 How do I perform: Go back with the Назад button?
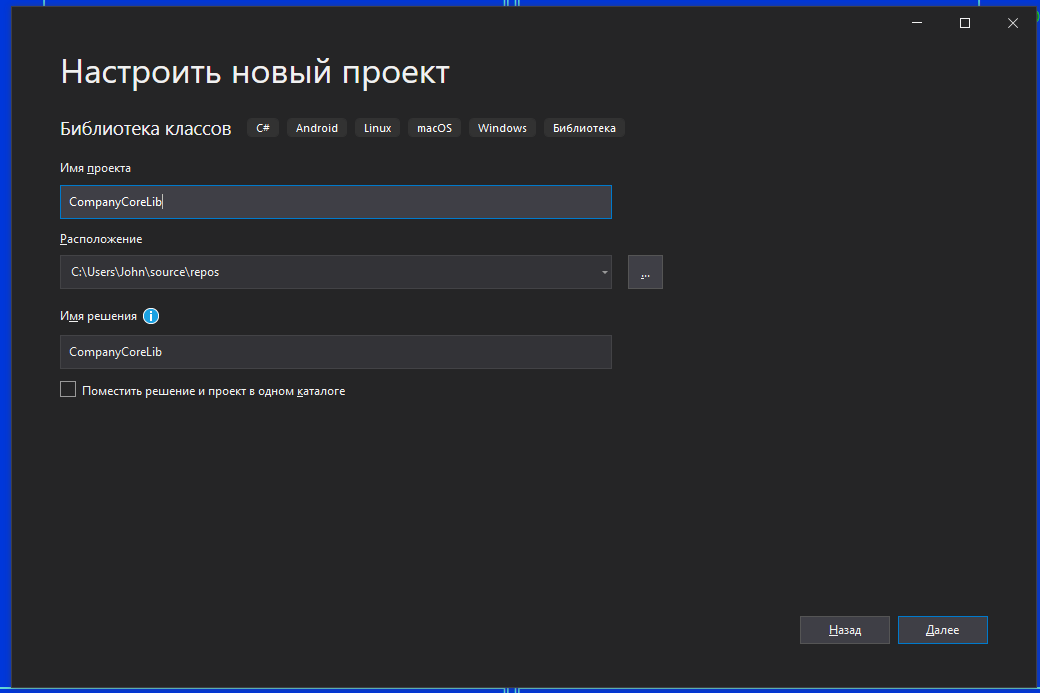(x=844, y=630)
